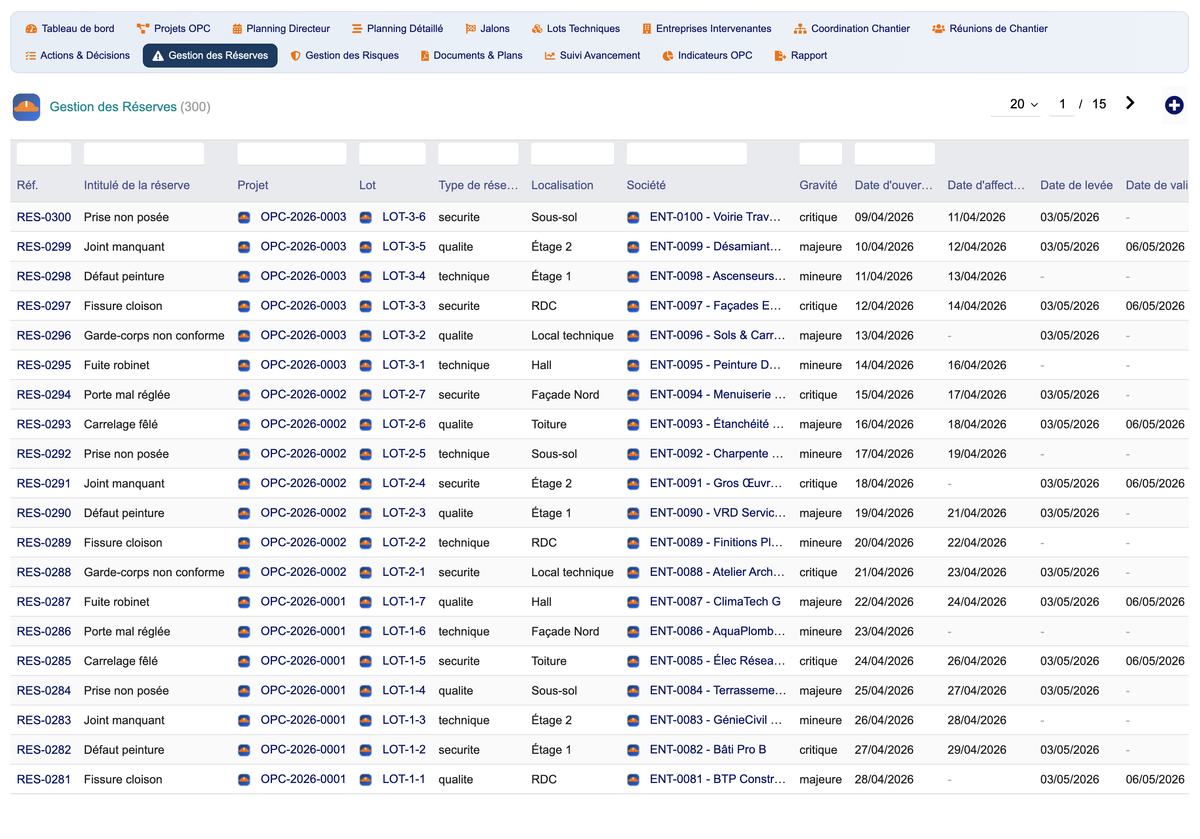Open the Lot column filter box
The image size is (1200, 839).
click(392, 154)
